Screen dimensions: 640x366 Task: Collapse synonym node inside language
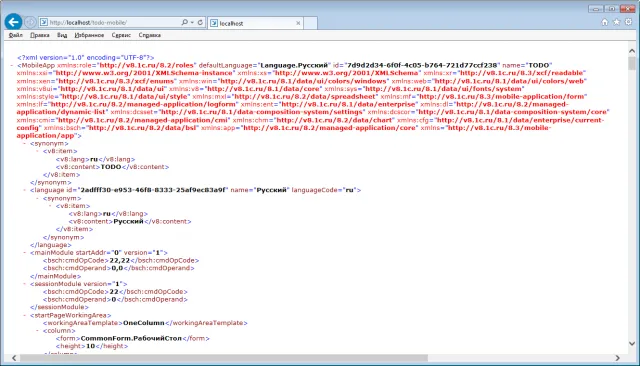tap(38, 198)
